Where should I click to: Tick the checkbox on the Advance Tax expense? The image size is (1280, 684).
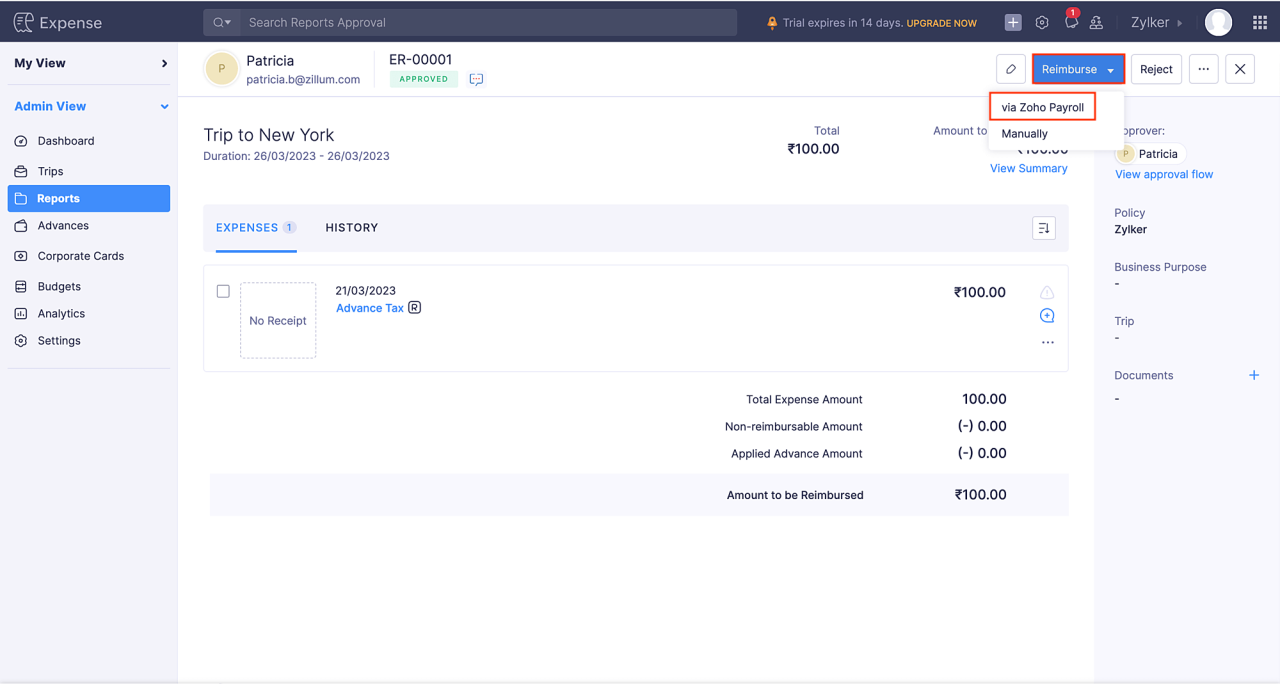(x=223, y=291)
